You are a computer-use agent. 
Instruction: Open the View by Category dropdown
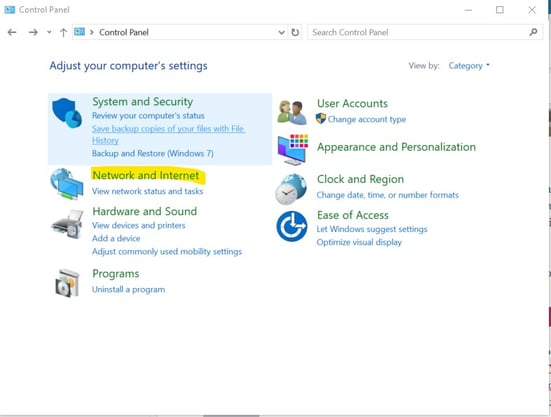tap(469, 65)
